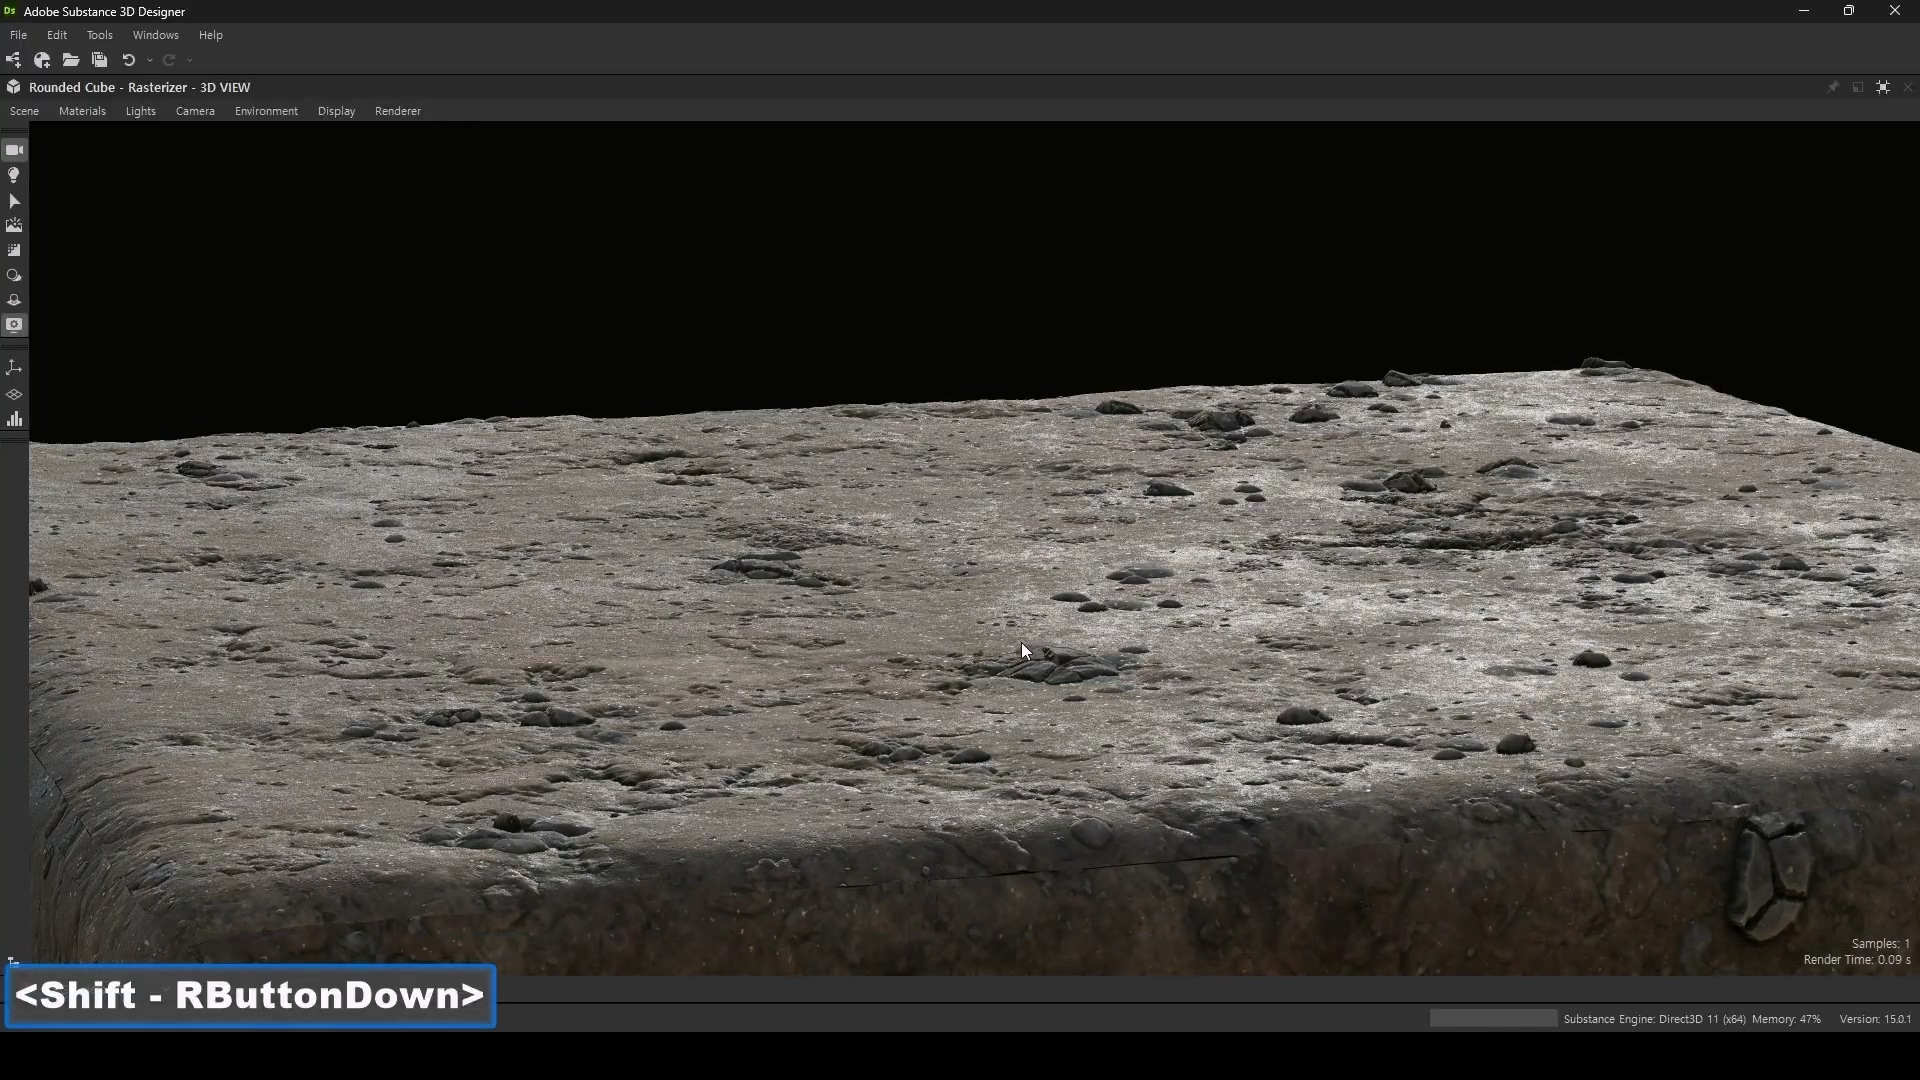Toggle the grid plane display icon
The width and height of the screenshot is (1920, 1080).
point(14,395)
